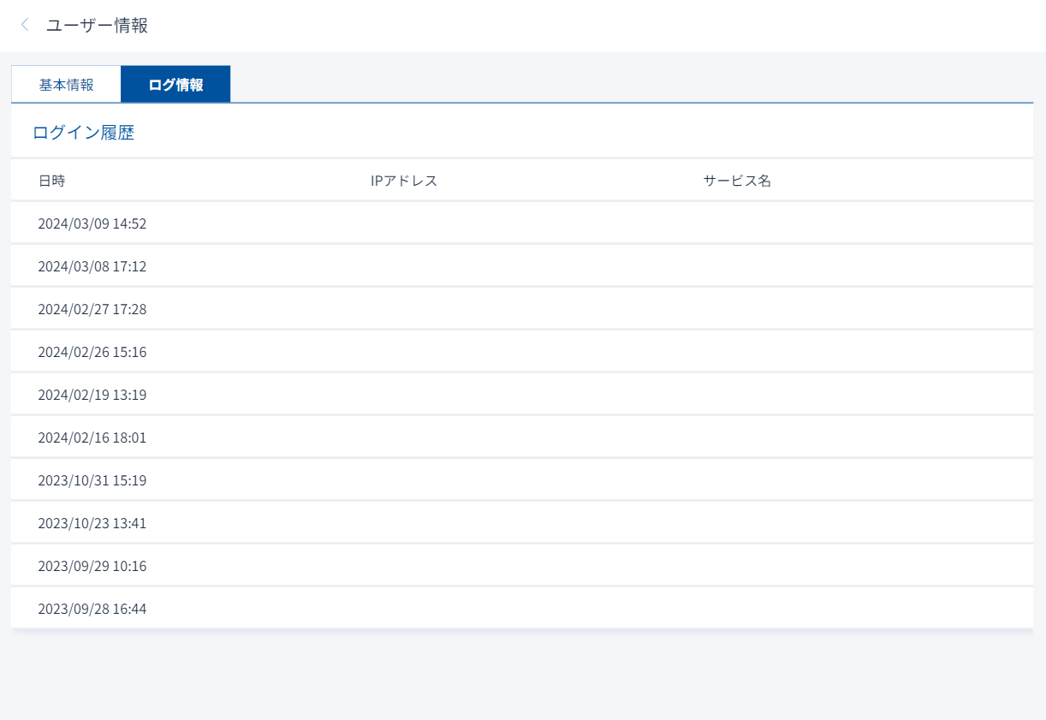Click the サービス名 column header

pyautogui.click(x=737, y=181)
